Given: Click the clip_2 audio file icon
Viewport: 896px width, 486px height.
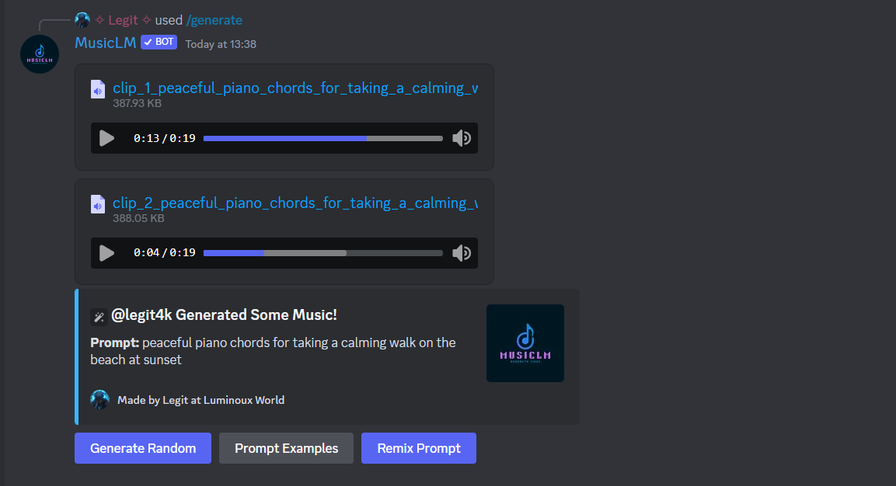Looking at the screenshot, I should coord(98,204).
